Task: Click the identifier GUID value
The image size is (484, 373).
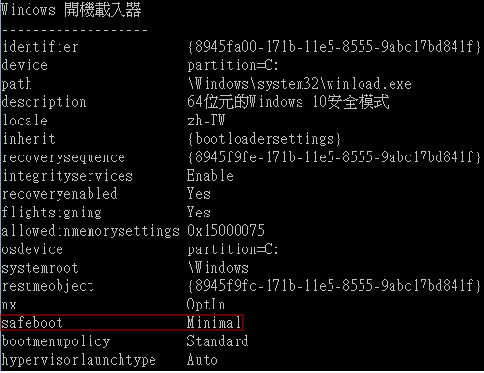Action: [x=334, y=47]
